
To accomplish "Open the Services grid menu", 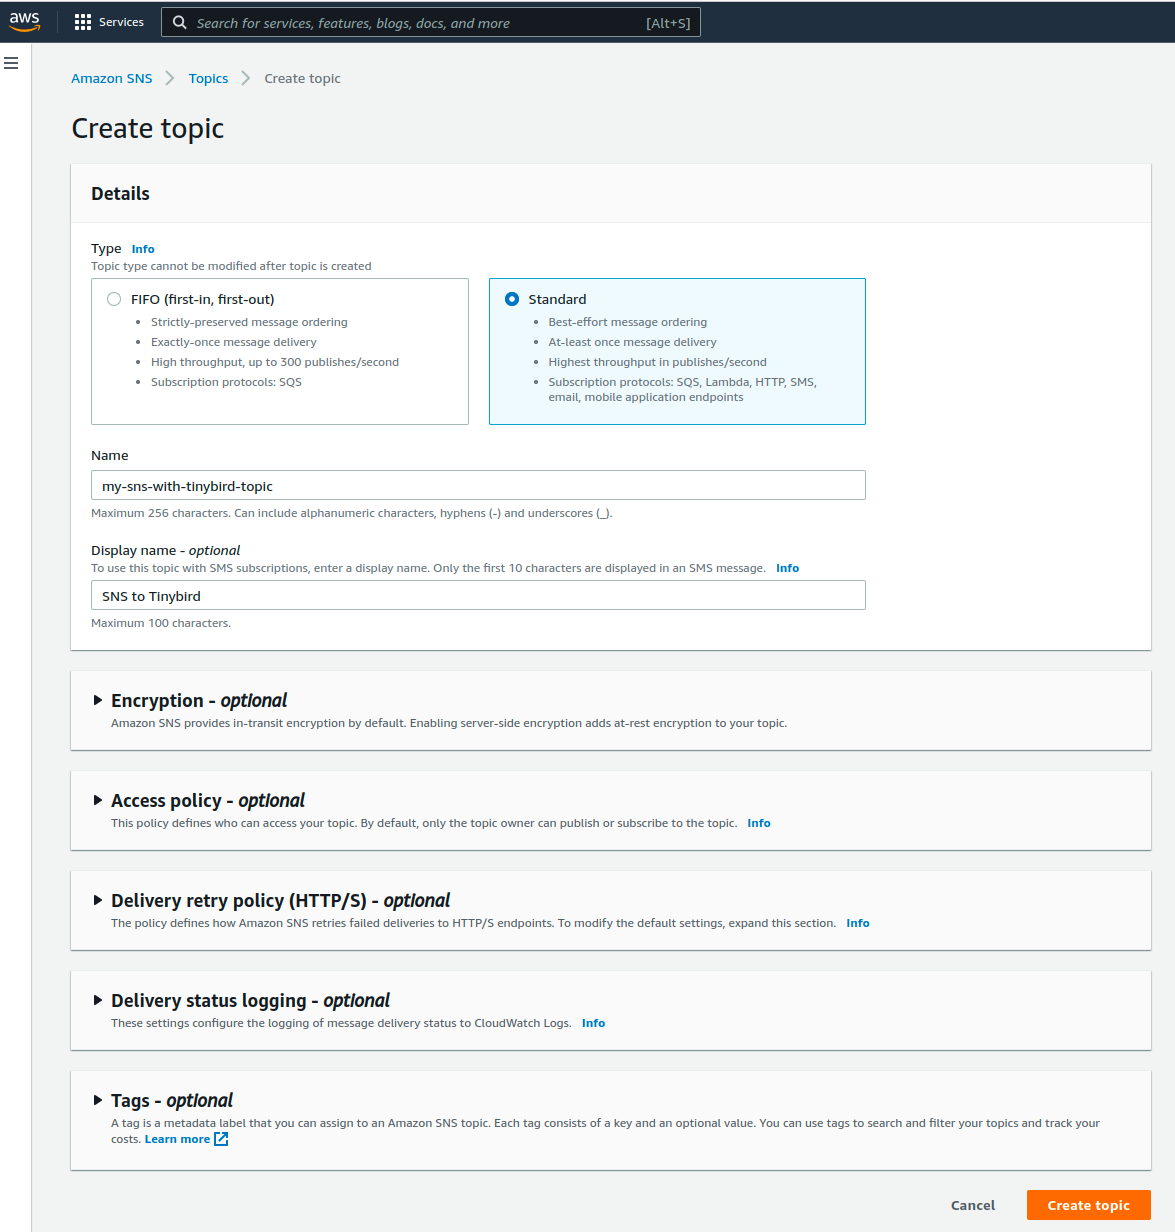I will (x=83, y=22).
